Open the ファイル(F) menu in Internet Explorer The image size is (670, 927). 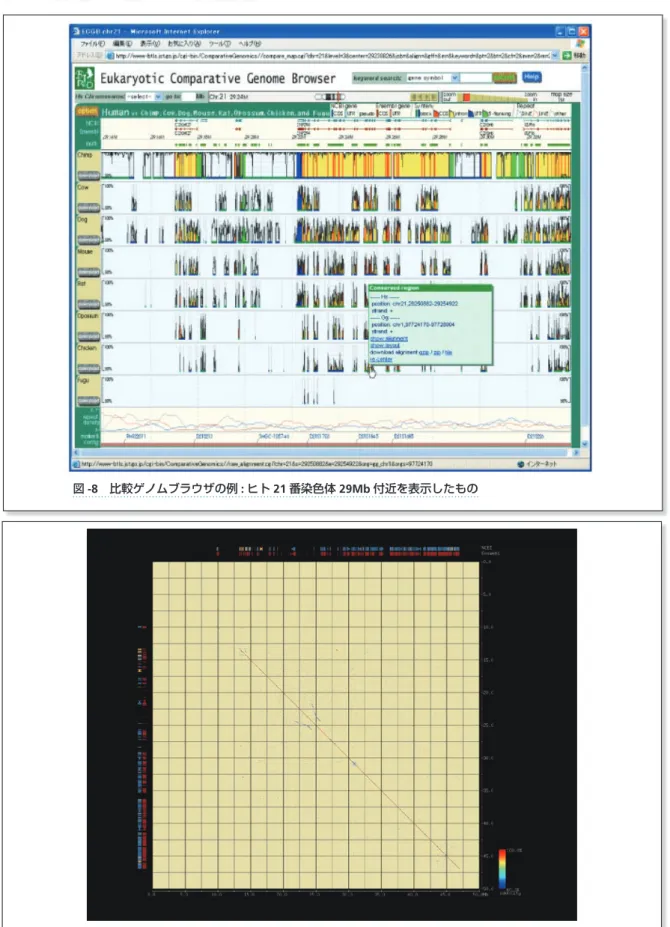point(93,44)
